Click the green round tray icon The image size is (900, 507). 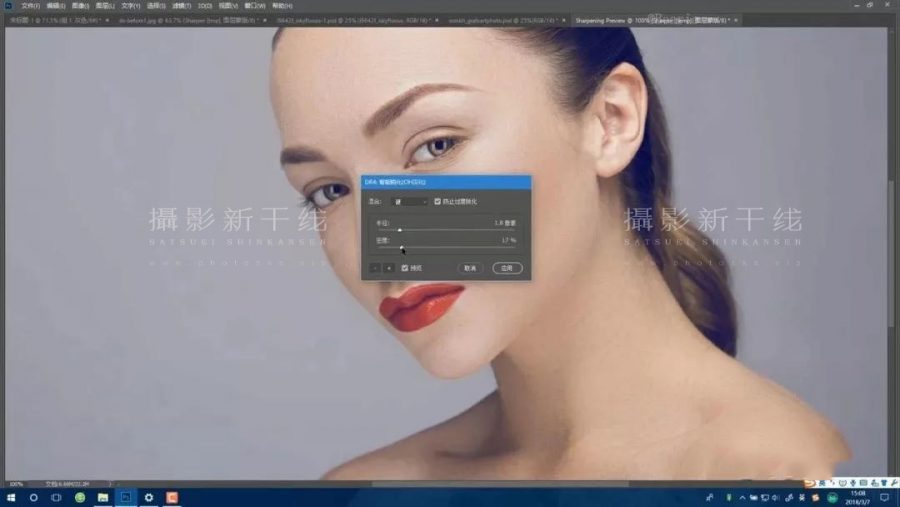tap(832, 497)
